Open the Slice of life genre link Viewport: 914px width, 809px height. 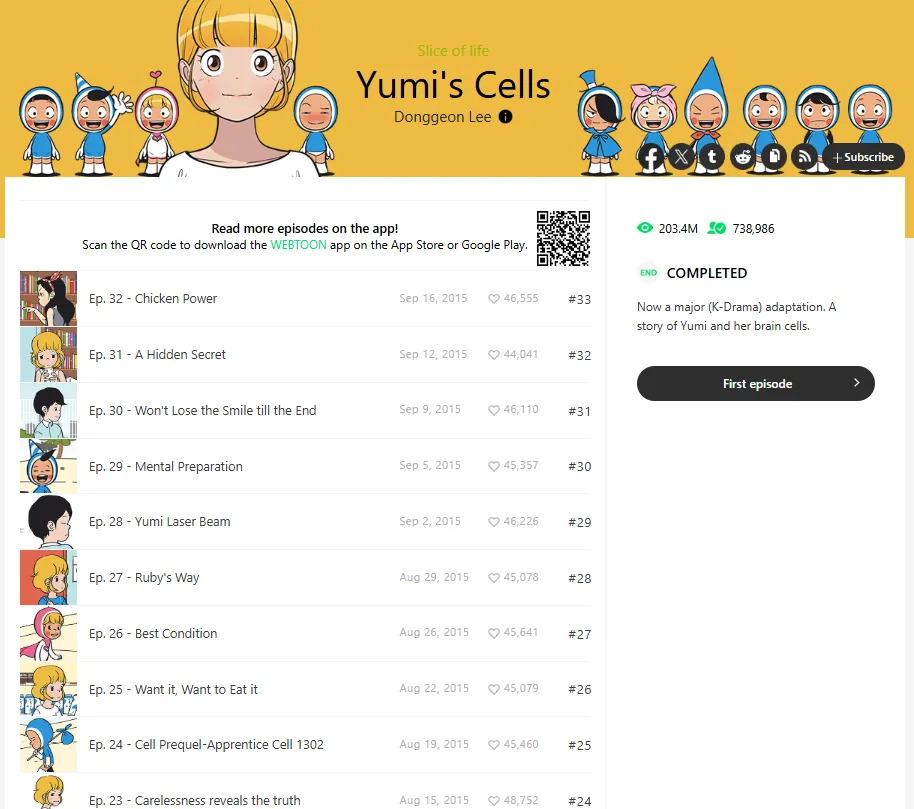point(453,51)
